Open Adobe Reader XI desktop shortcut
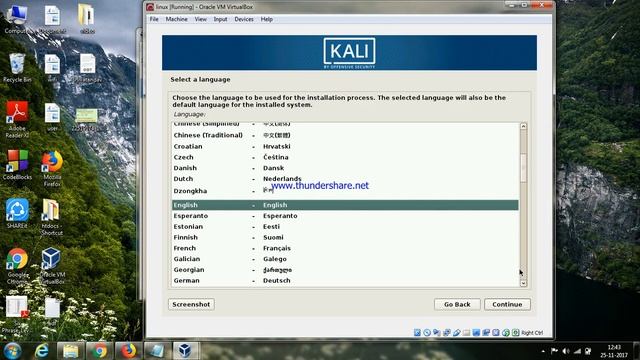The height and width of the screenshot is (360, 640). [17, 119]
